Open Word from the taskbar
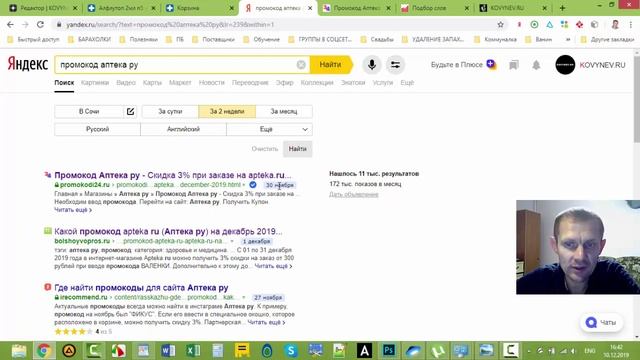The width and height of the screenshot is (640, 360). pyautogui.click(x=168, y=350)
